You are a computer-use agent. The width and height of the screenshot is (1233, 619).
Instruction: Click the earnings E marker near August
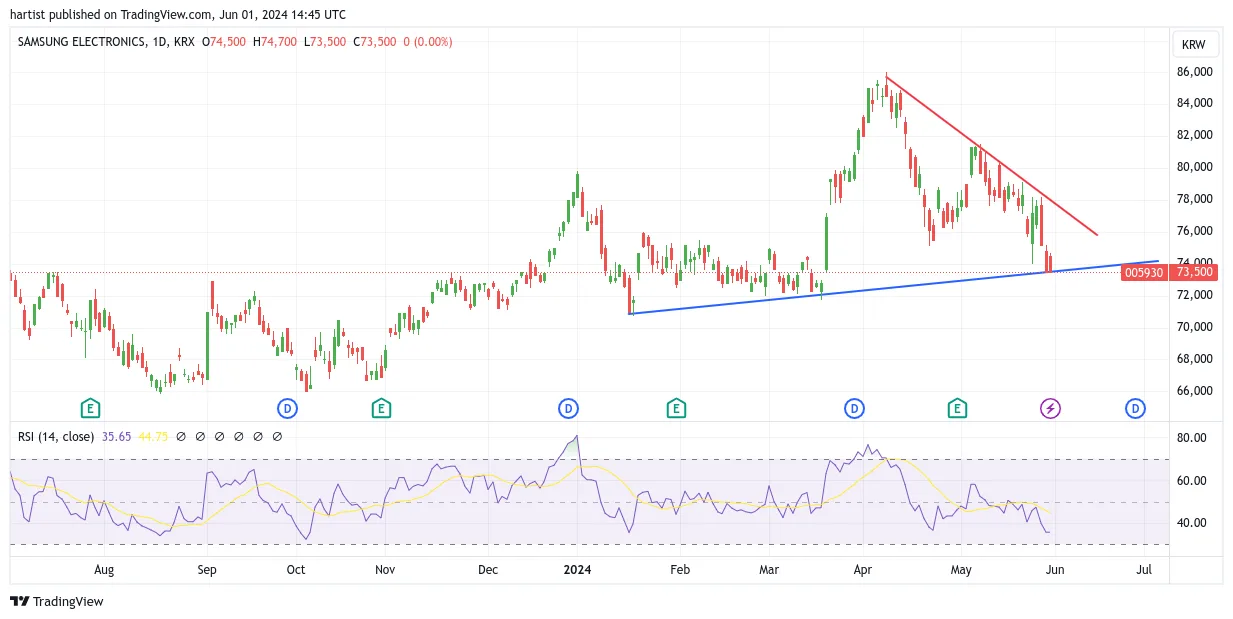(90, 408)
